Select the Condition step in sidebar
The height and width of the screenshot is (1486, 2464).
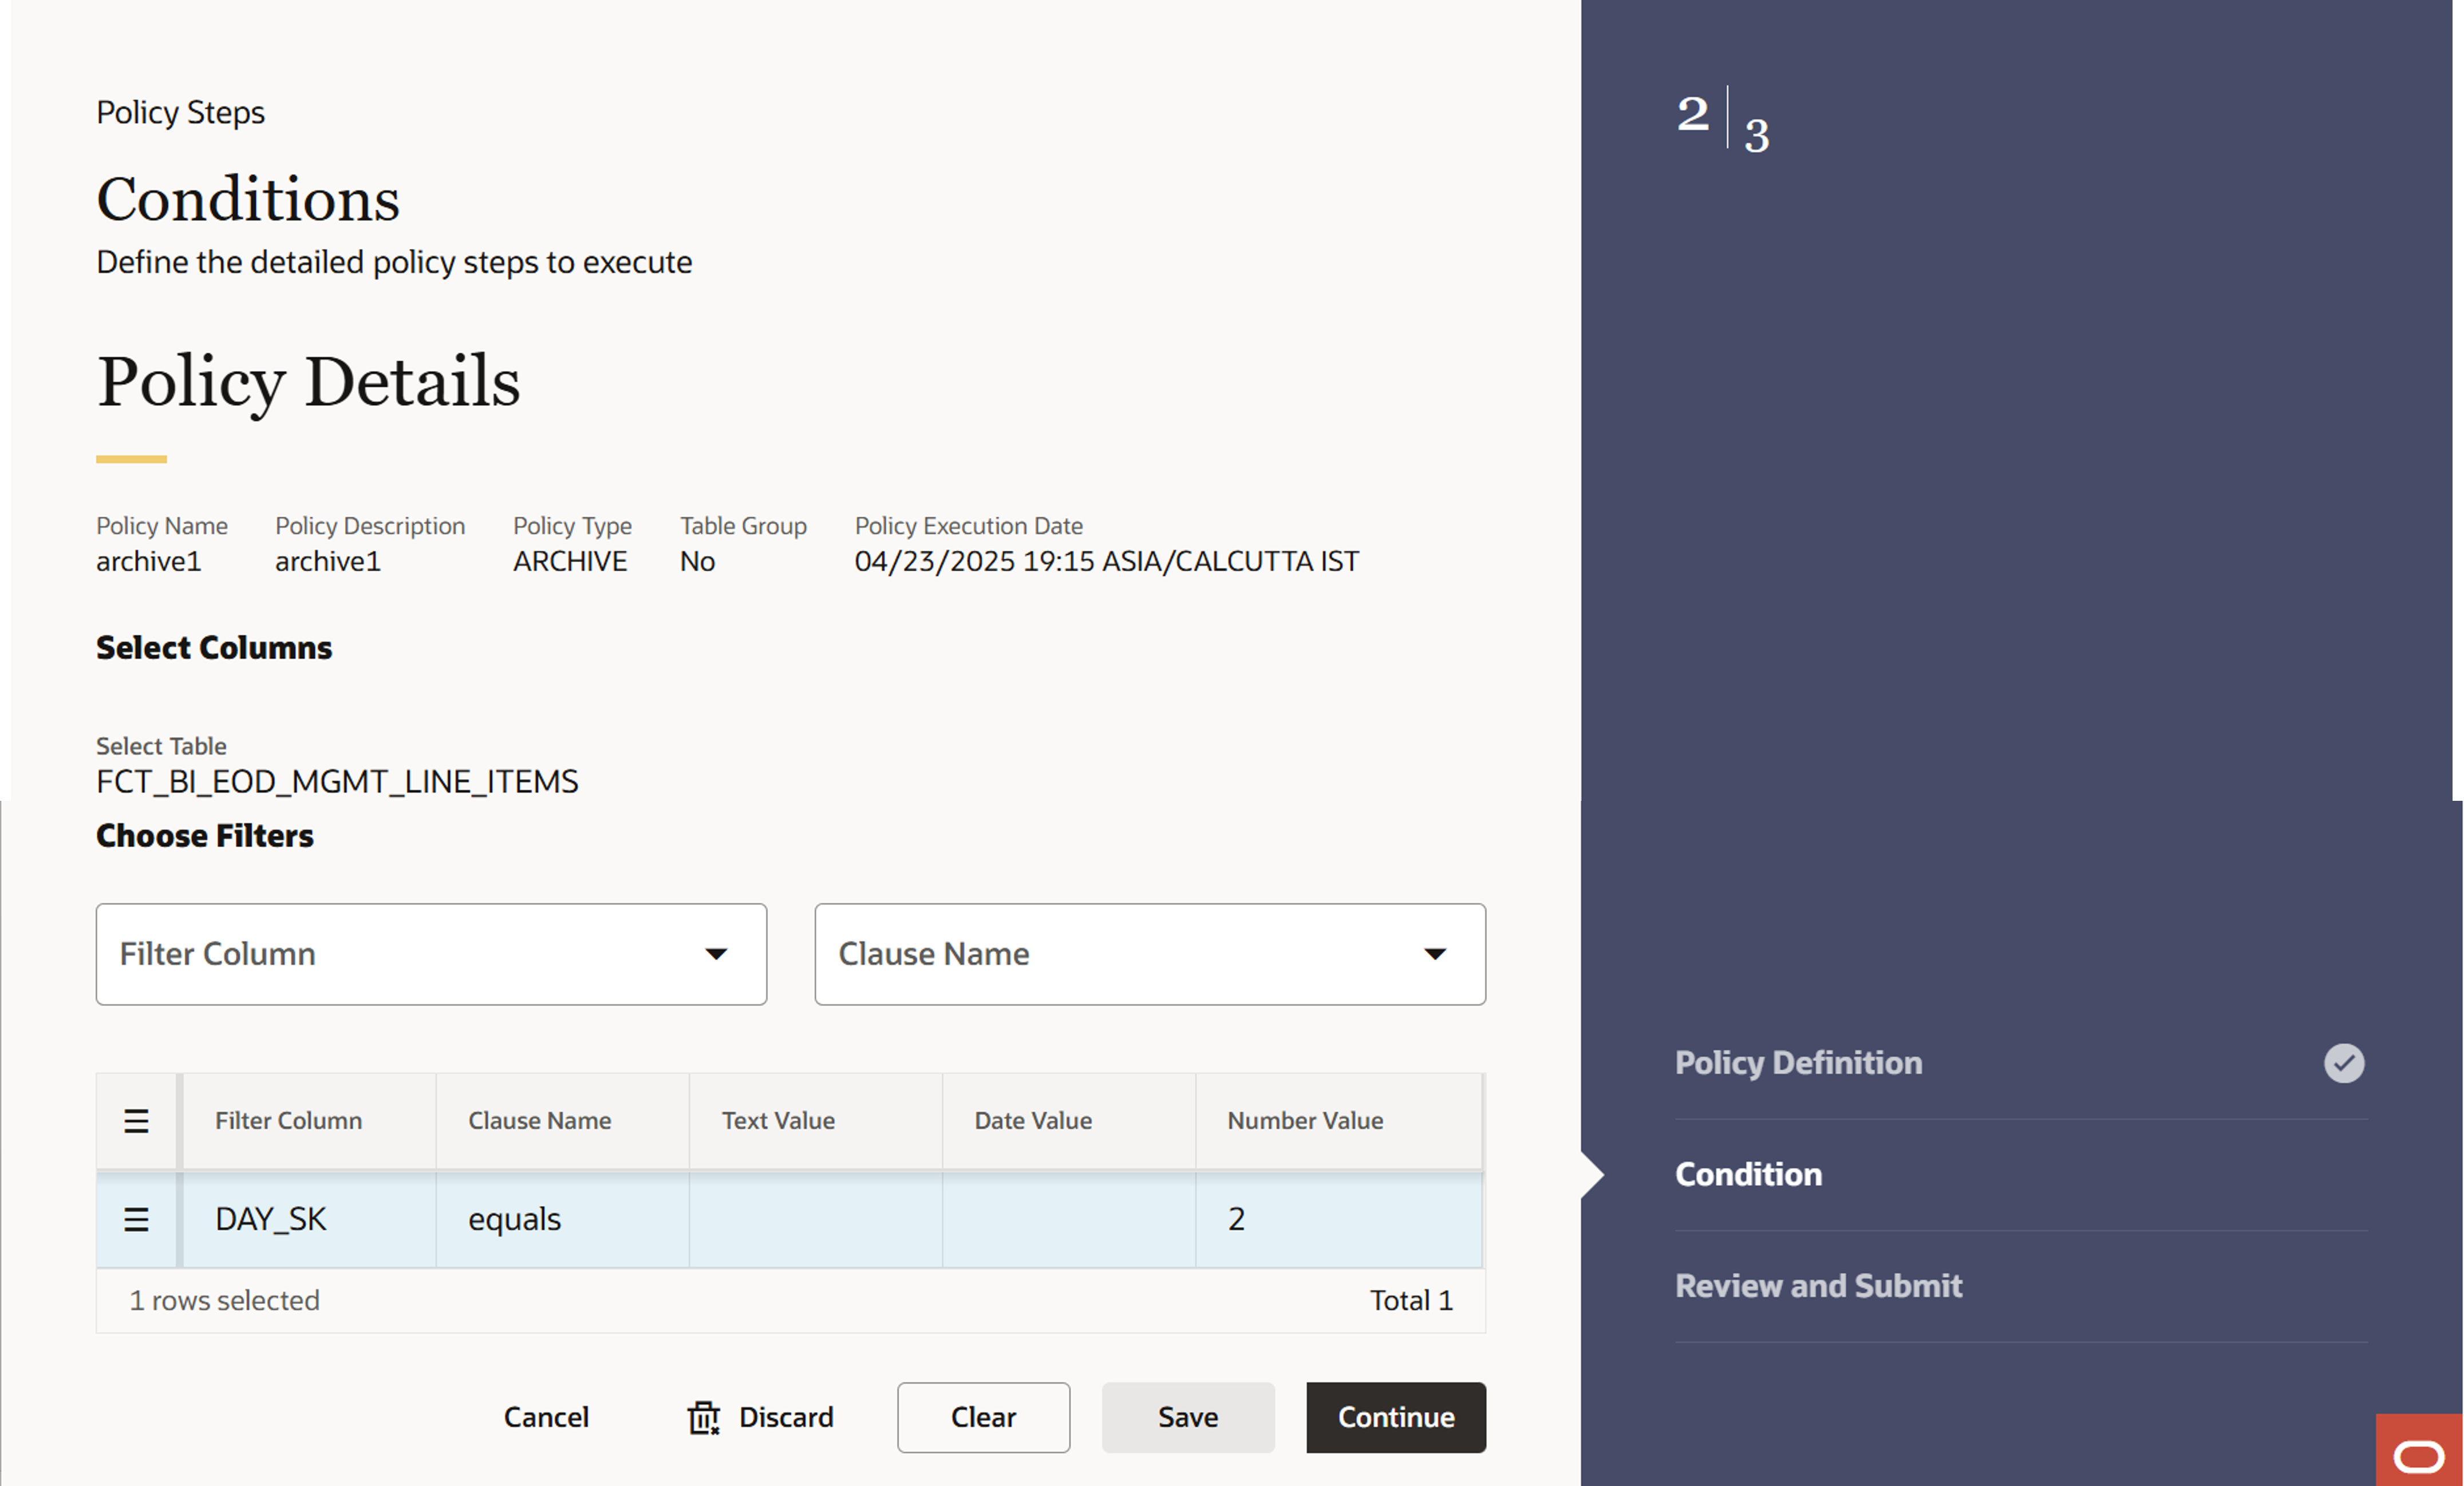(1748, 1174)
